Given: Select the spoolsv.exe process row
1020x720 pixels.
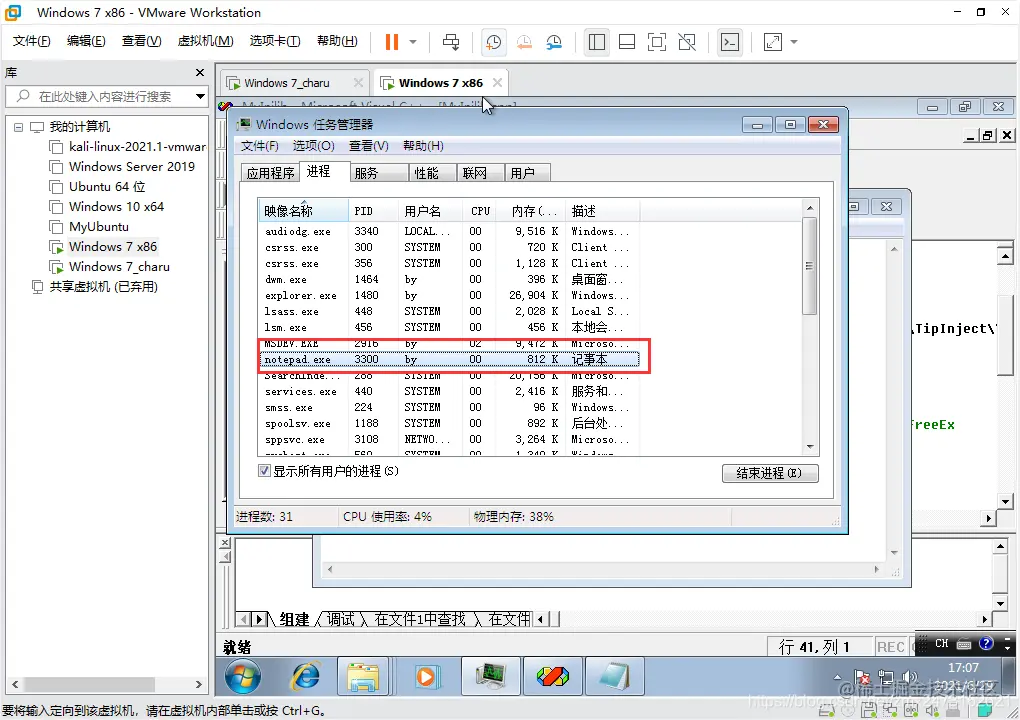Looking at the screenshot, I should 449,423.
